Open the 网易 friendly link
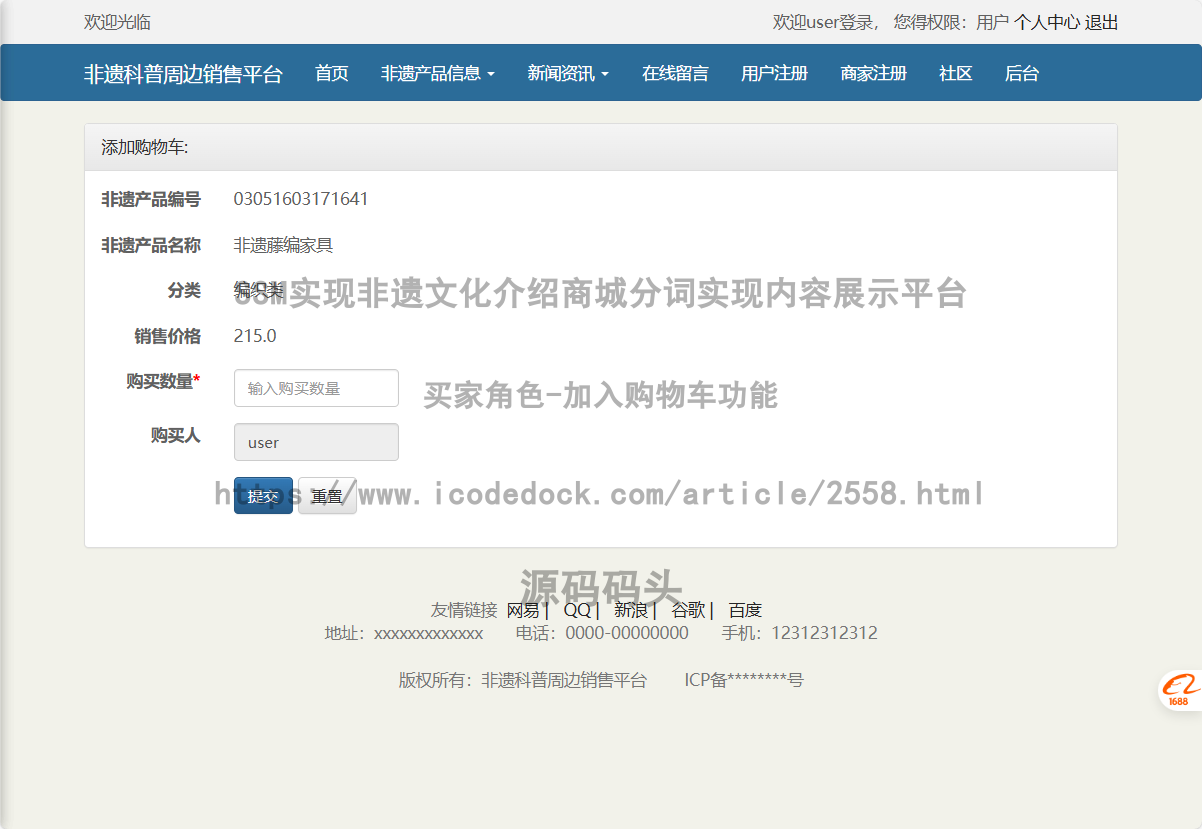1202x829 pixels. coord(523,610)
